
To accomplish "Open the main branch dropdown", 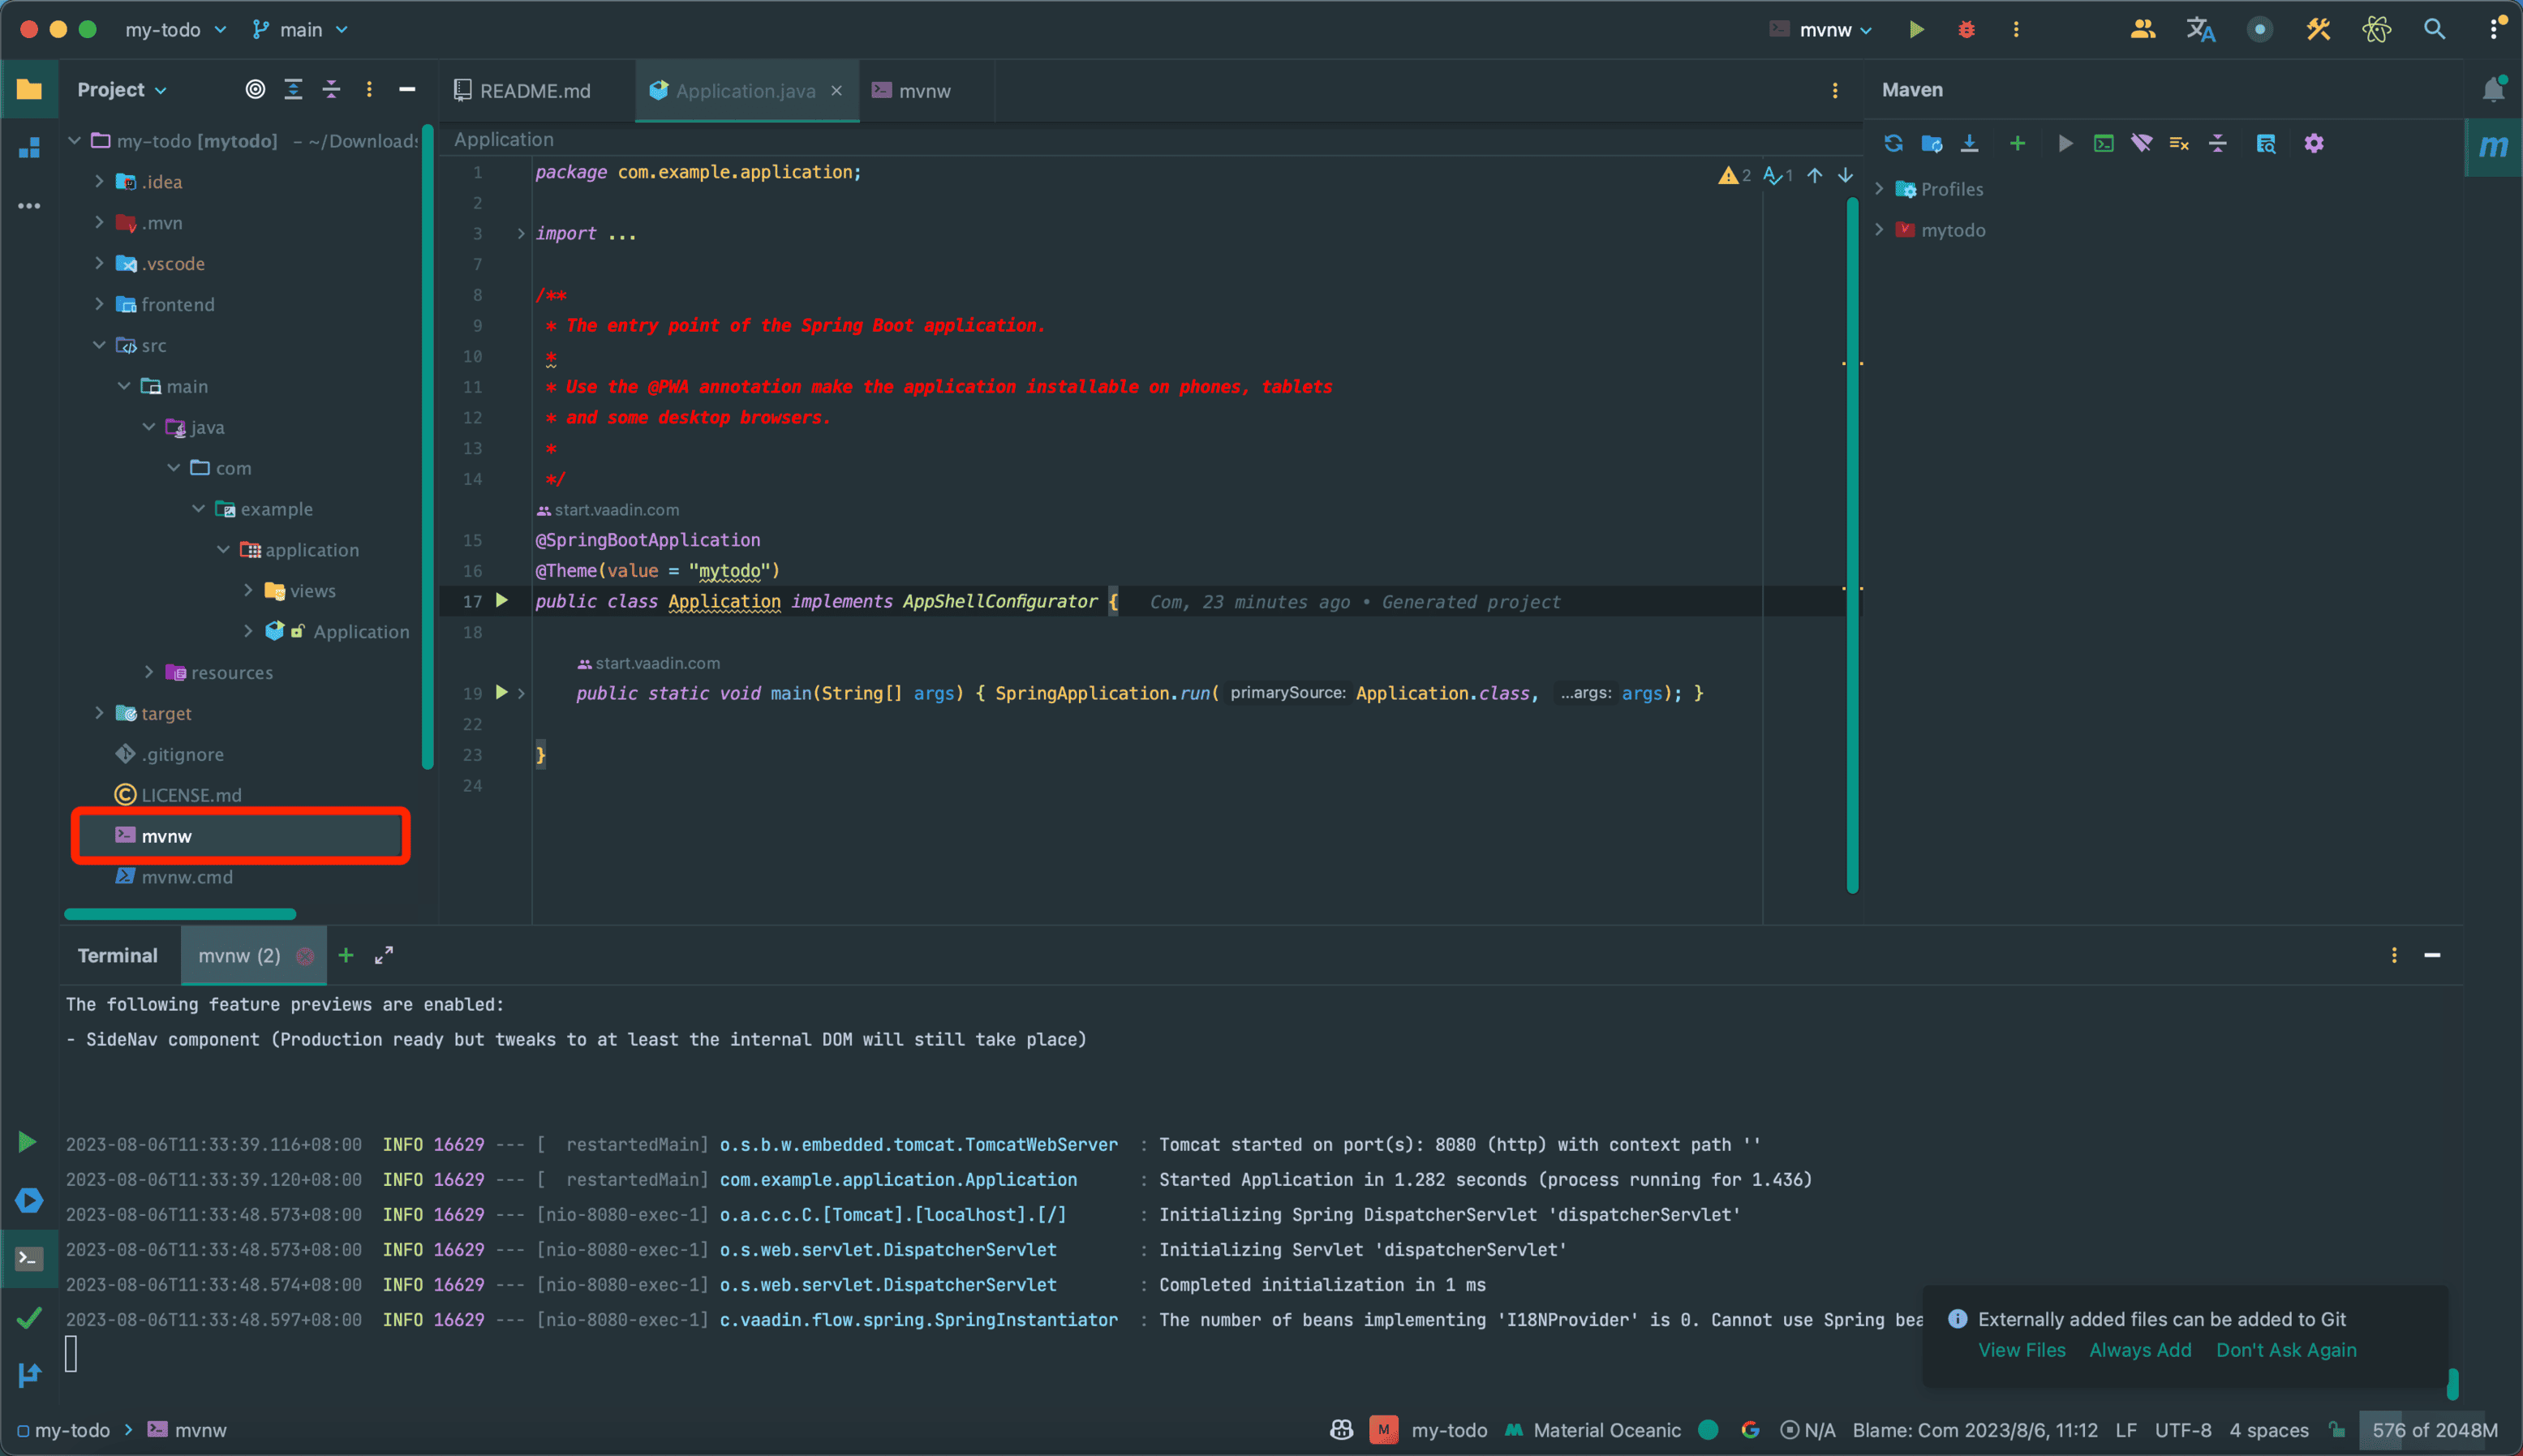I will (x=300, y=29).
